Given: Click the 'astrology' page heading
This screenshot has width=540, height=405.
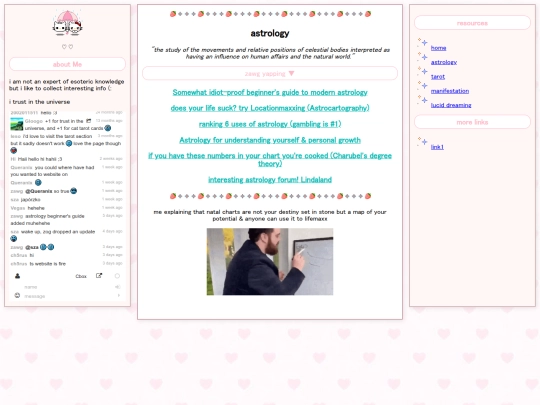Looking at the screenshot, I should click(270, 33).
